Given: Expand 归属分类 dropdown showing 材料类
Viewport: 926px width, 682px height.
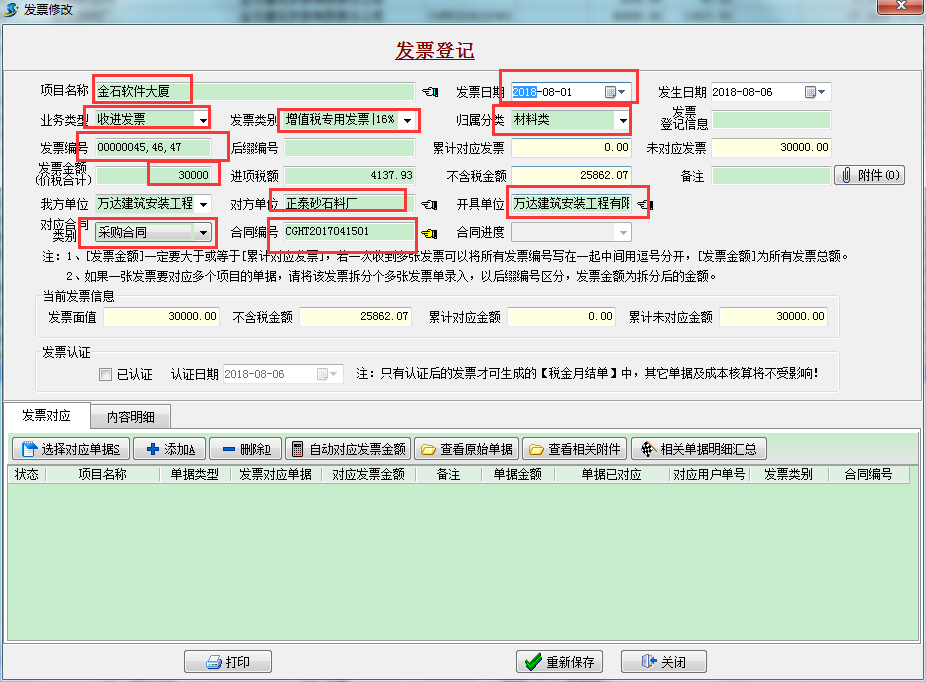Looking at the screenshot, I should point(622,120).
